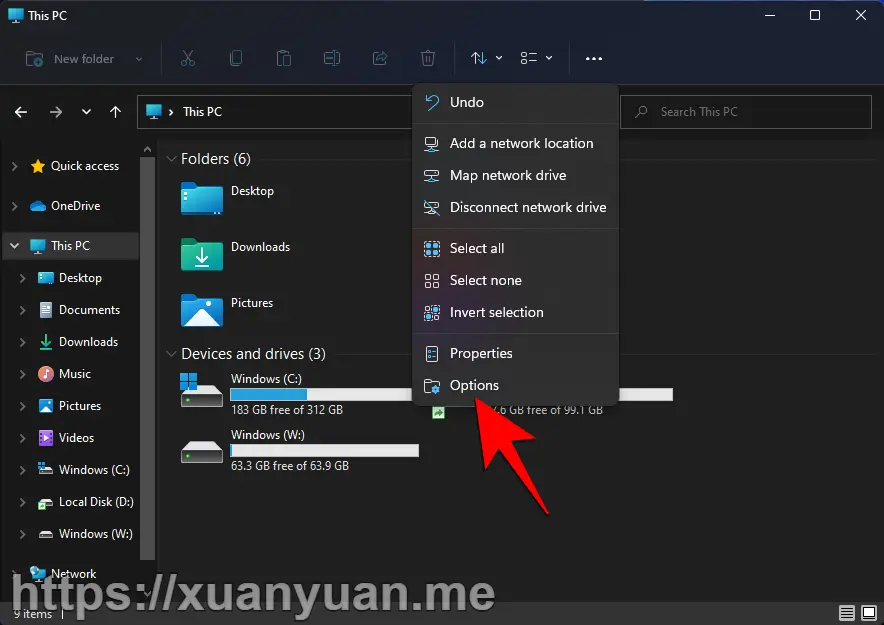
Task: Click inside the Search This PC box
Action: 745,111
